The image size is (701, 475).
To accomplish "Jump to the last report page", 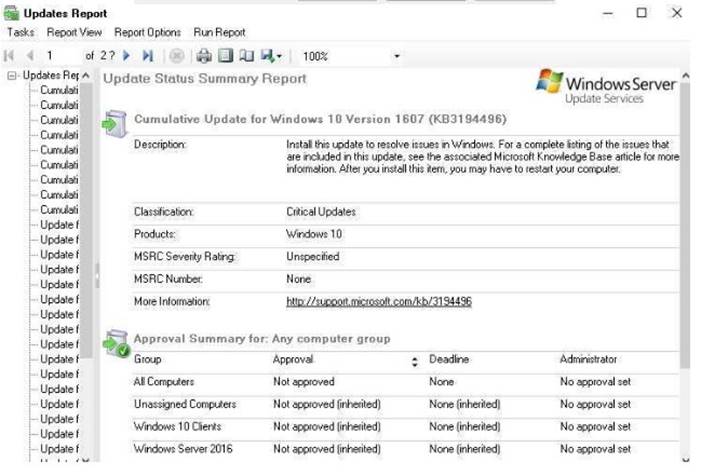I will tap(148, 56).
